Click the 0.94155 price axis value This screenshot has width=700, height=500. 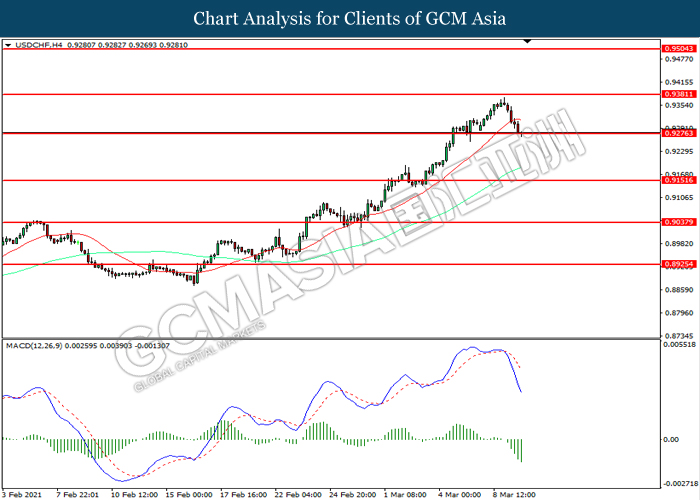click(679, 82)
